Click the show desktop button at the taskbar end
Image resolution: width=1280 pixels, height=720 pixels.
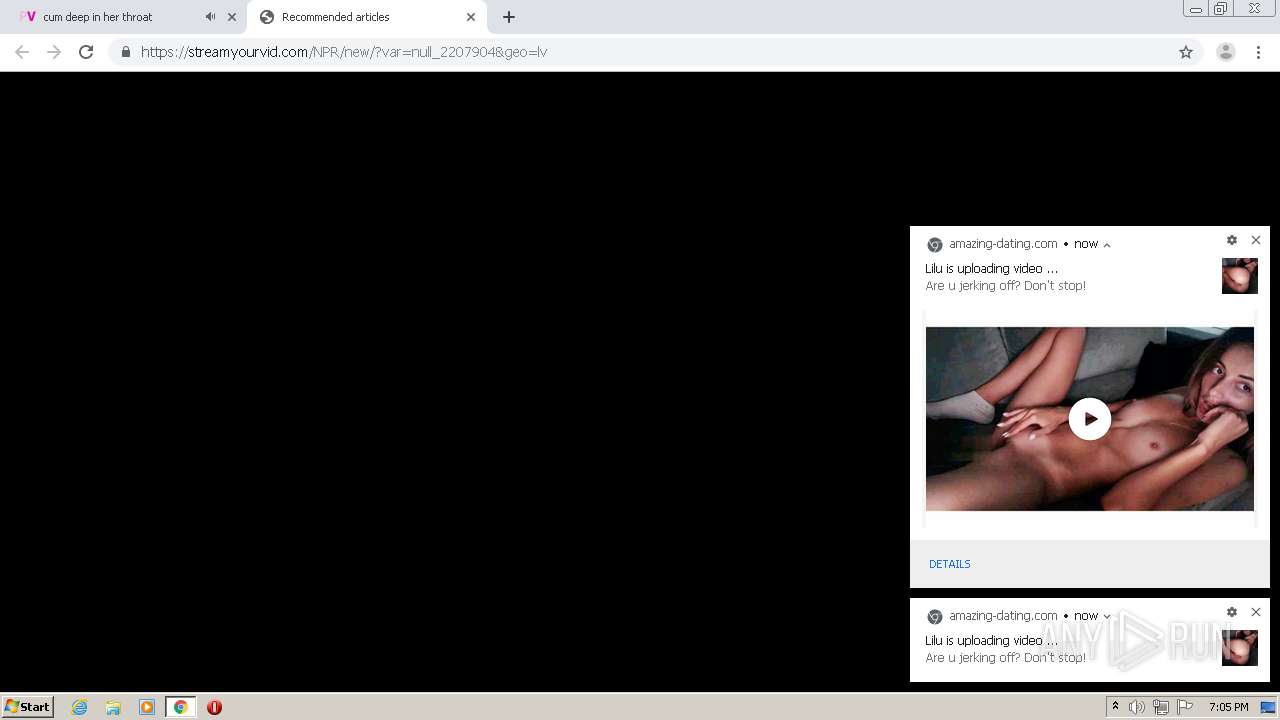click(x=1268, y=707)
